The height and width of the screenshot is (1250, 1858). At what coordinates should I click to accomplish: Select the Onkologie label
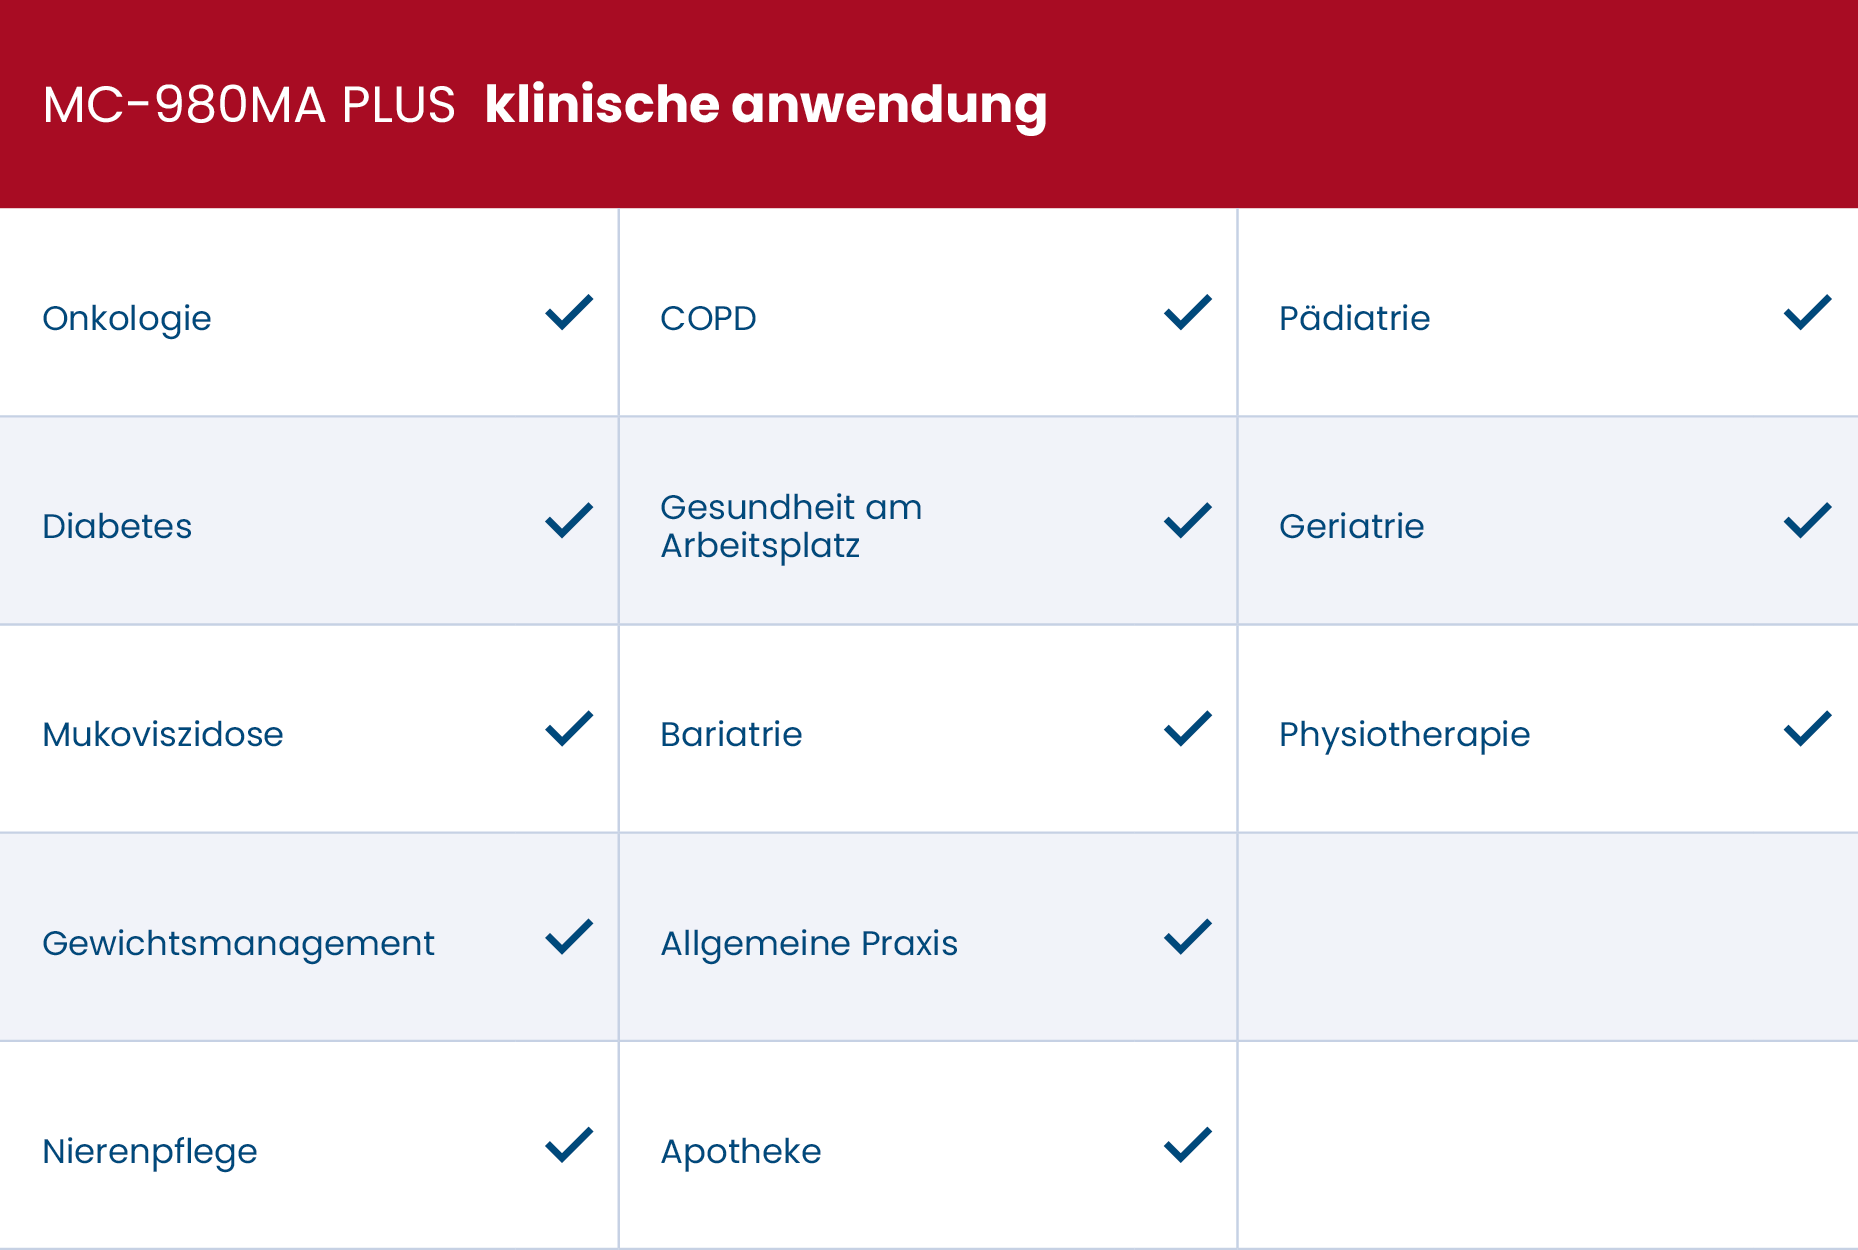click(x=127, y=319)
